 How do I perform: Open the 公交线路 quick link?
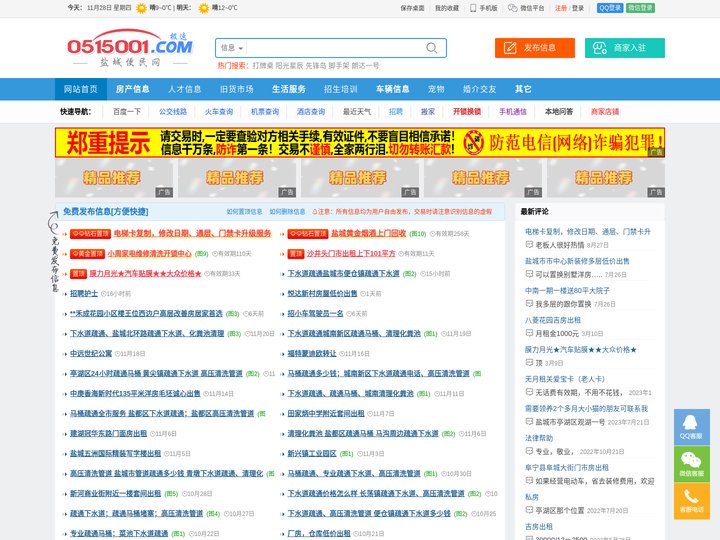coord(173,112)
